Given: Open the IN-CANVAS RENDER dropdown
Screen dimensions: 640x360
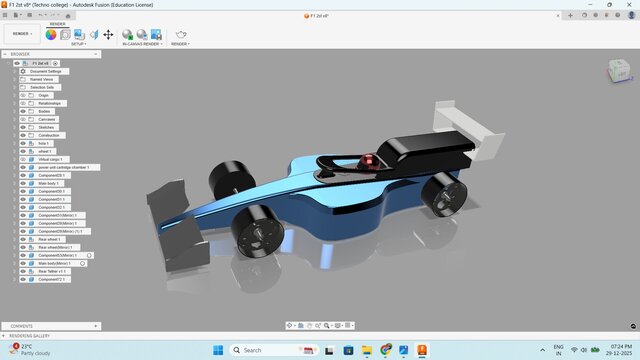Looking at the screenshot, I should tap(142, 44).
